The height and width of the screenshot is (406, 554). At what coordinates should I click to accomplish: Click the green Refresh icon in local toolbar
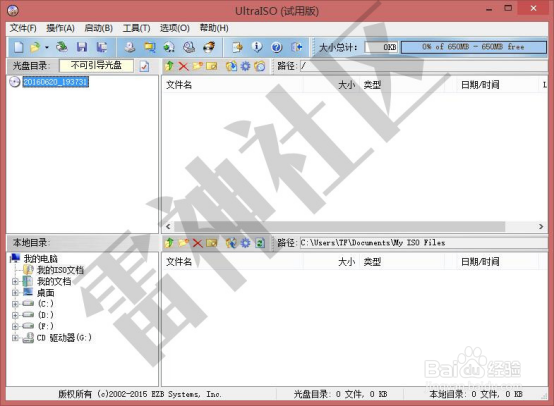pos(260,243)
